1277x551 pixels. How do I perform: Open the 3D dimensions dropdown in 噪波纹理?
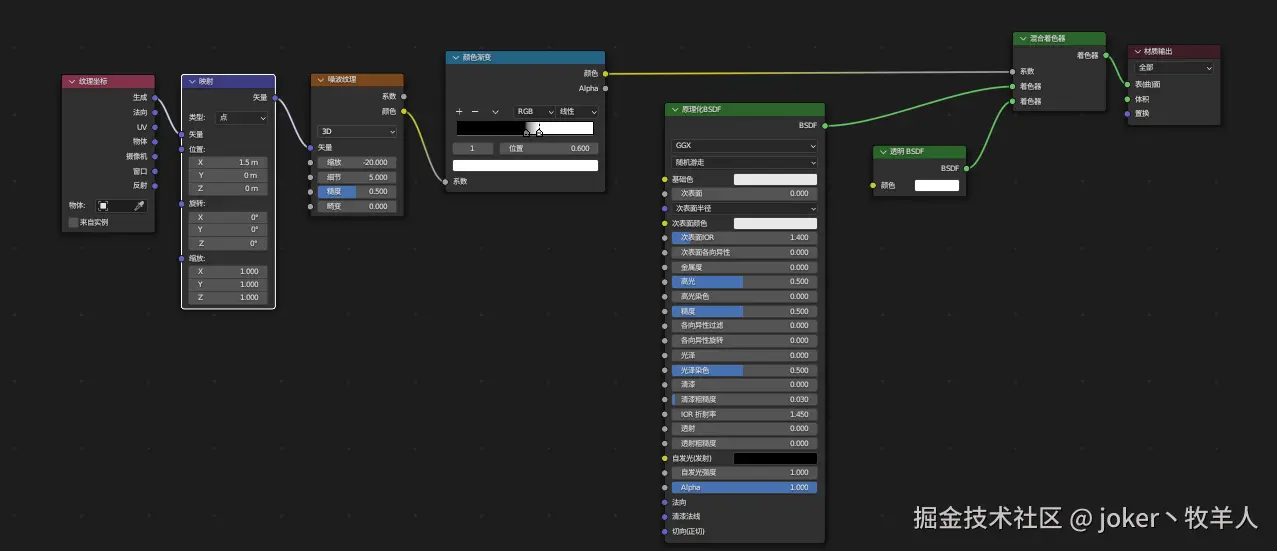(358, 131)
